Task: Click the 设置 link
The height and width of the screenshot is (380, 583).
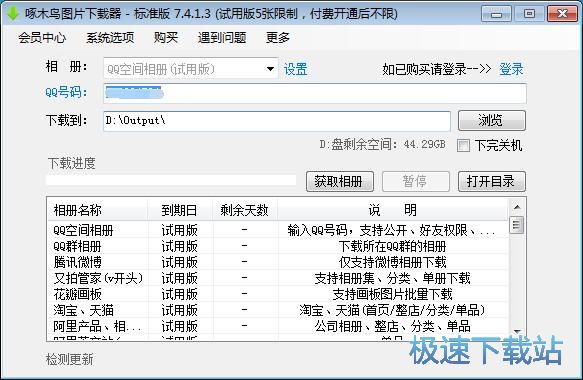Action: click(296, 69)
